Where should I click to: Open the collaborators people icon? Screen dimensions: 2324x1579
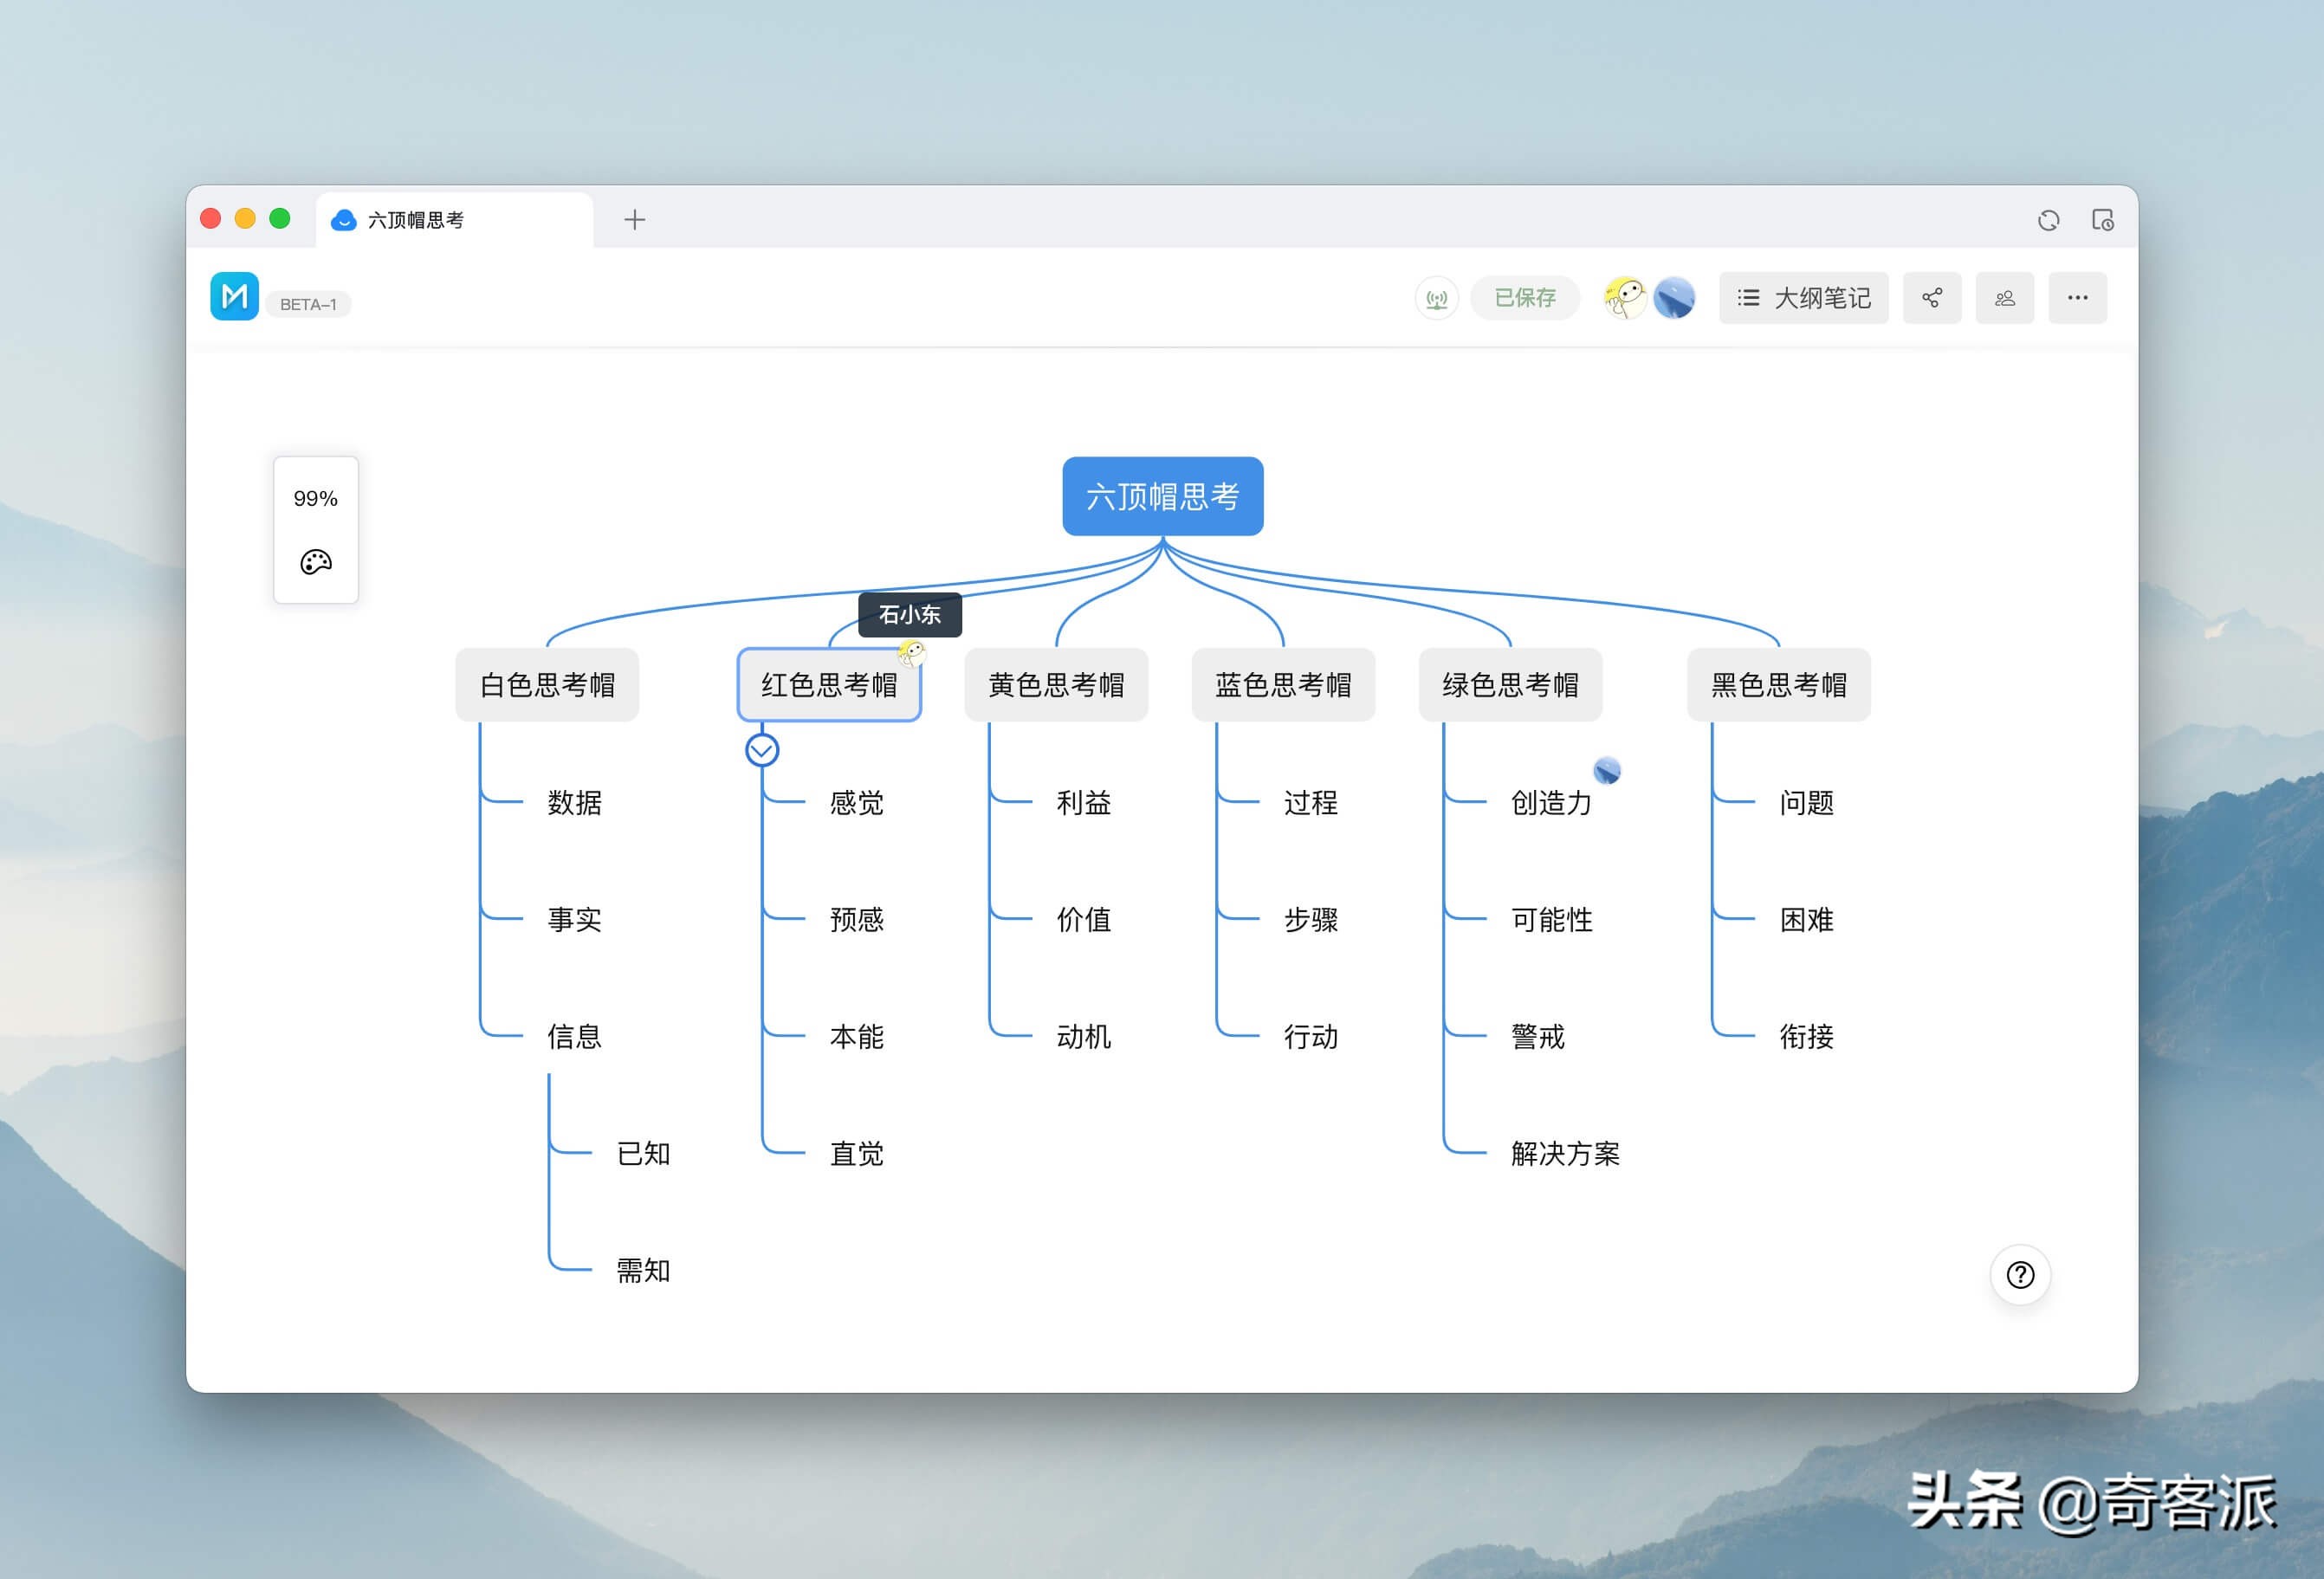coord(2004,298)
